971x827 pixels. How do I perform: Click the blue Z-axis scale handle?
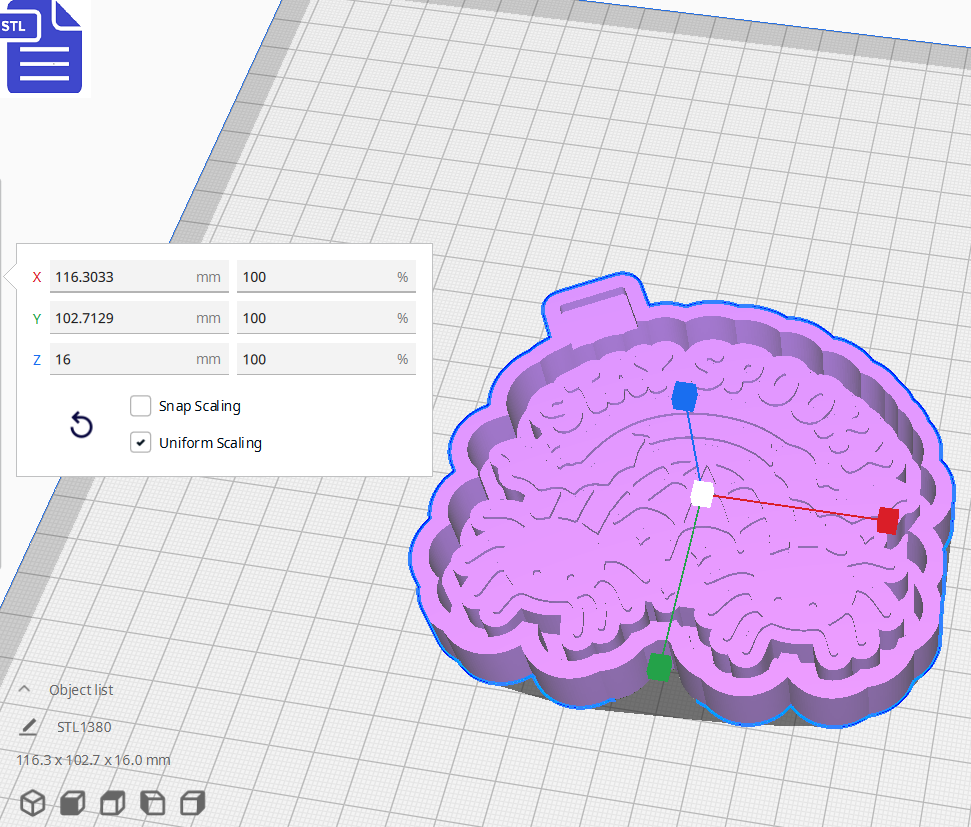pyautogui.click(x=684, y=396)
